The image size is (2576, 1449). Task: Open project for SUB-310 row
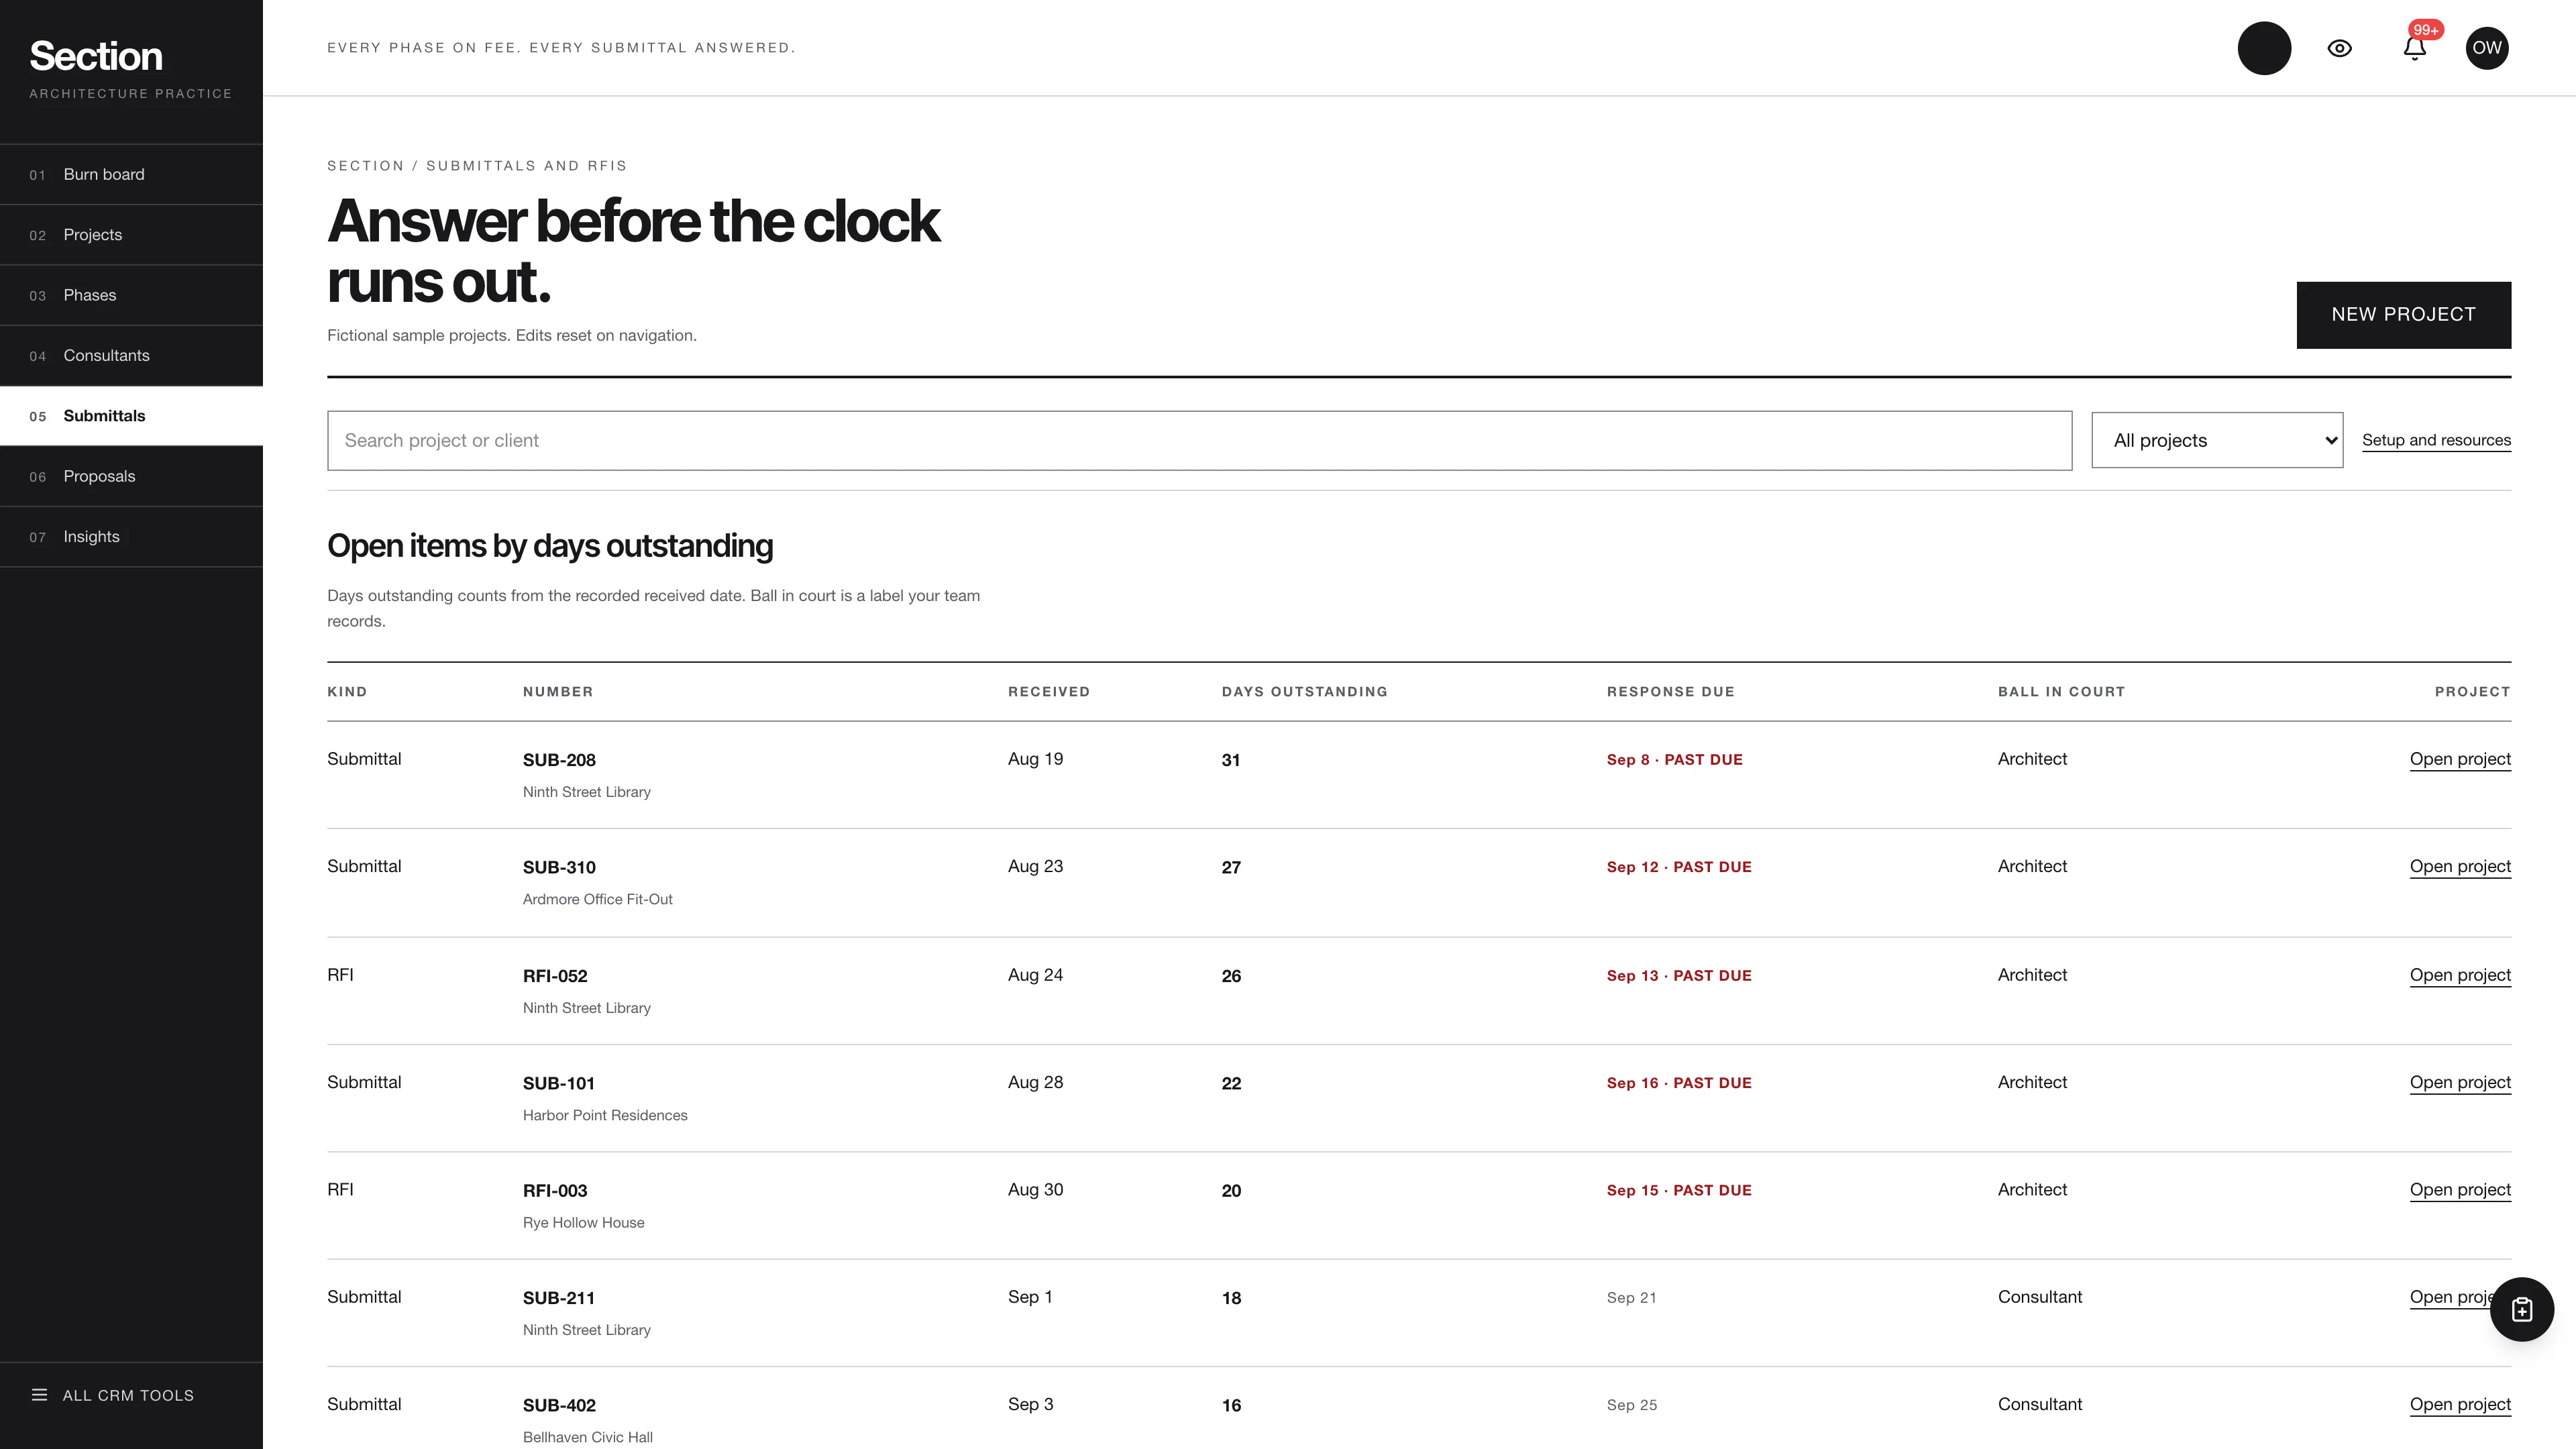(x=2460, y=866)
